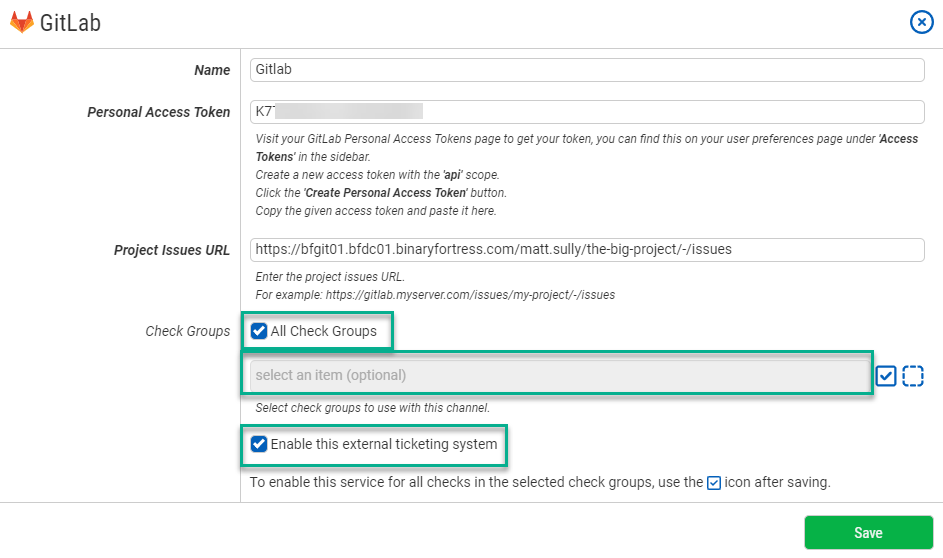Close the GitLab dialog with the X icon
Screen dimensions: 943x558
coord(921,22)
